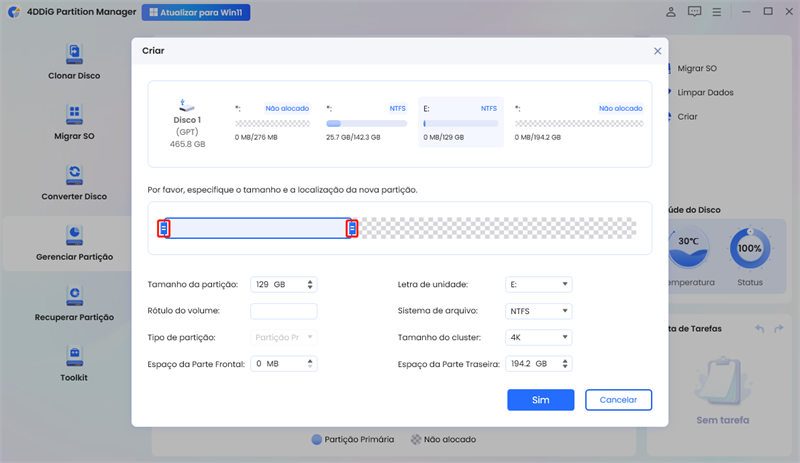The height and width of the screenshot is (463, 800).
Task: Select the E: NTFS partition block
Action: (460, 122)
